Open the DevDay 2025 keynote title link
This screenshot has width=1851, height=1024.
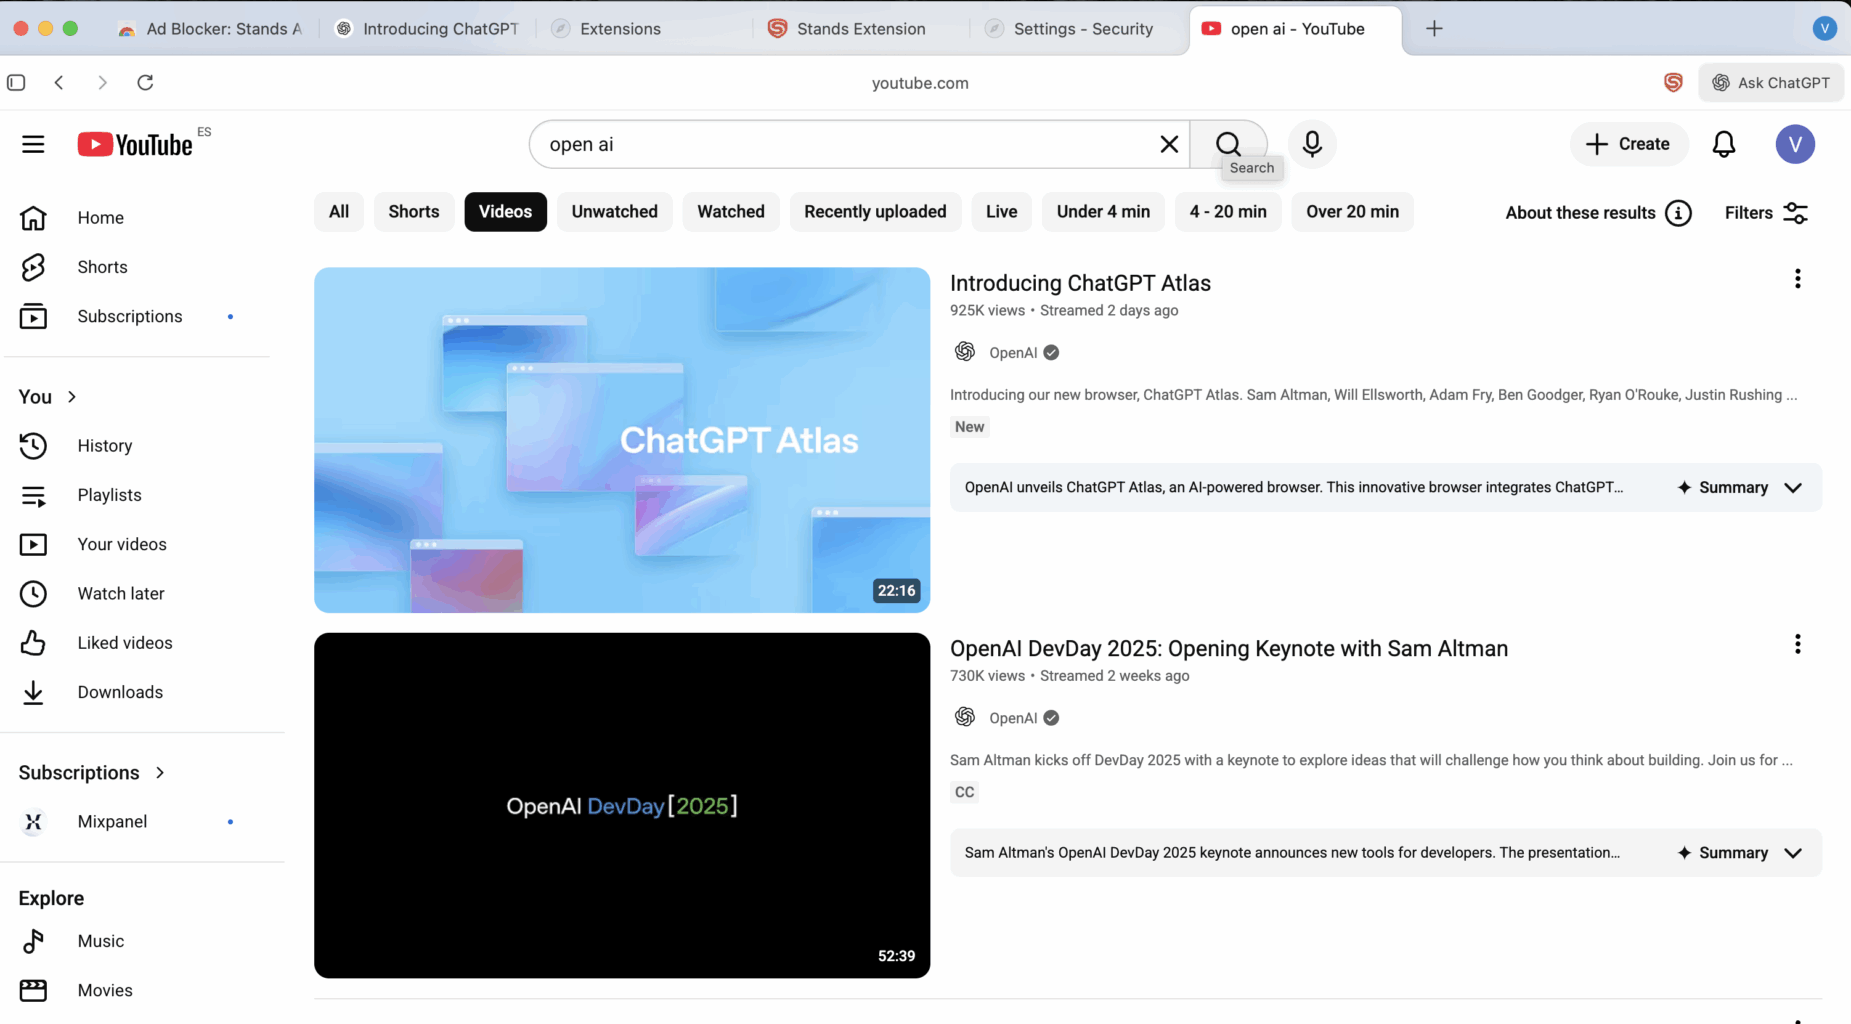(1228, 649)
